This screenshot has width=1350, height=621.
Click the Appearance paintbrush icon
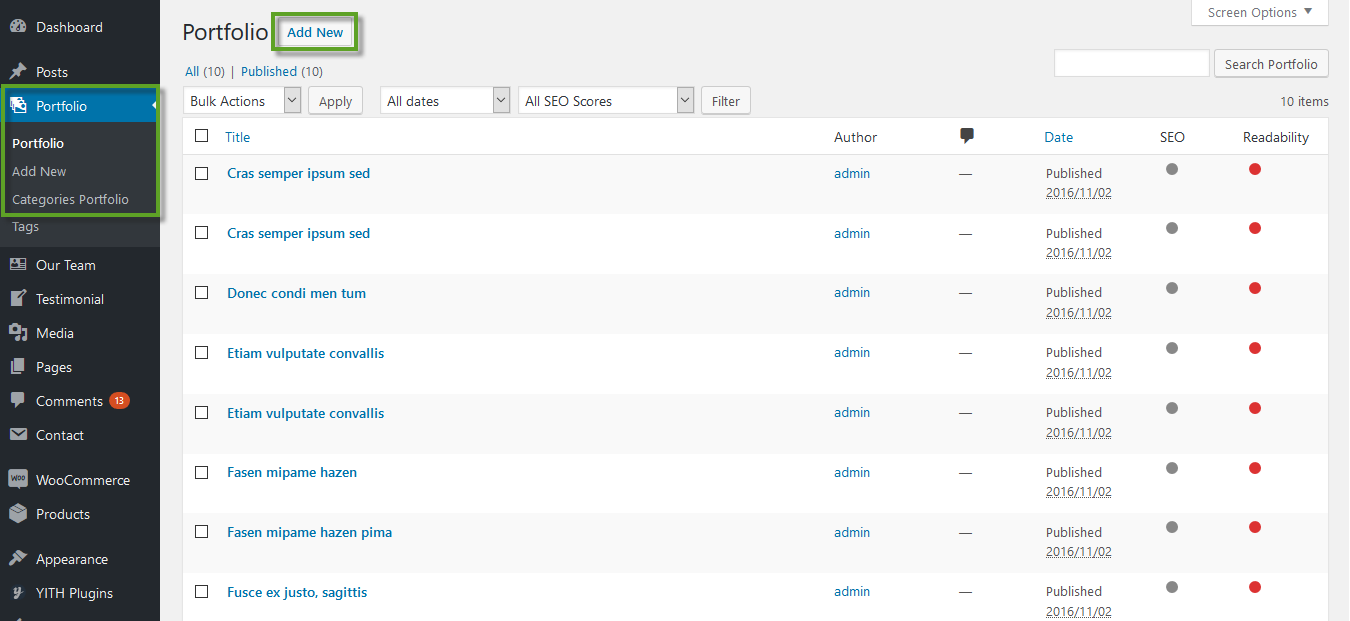[x=17, y=559]
